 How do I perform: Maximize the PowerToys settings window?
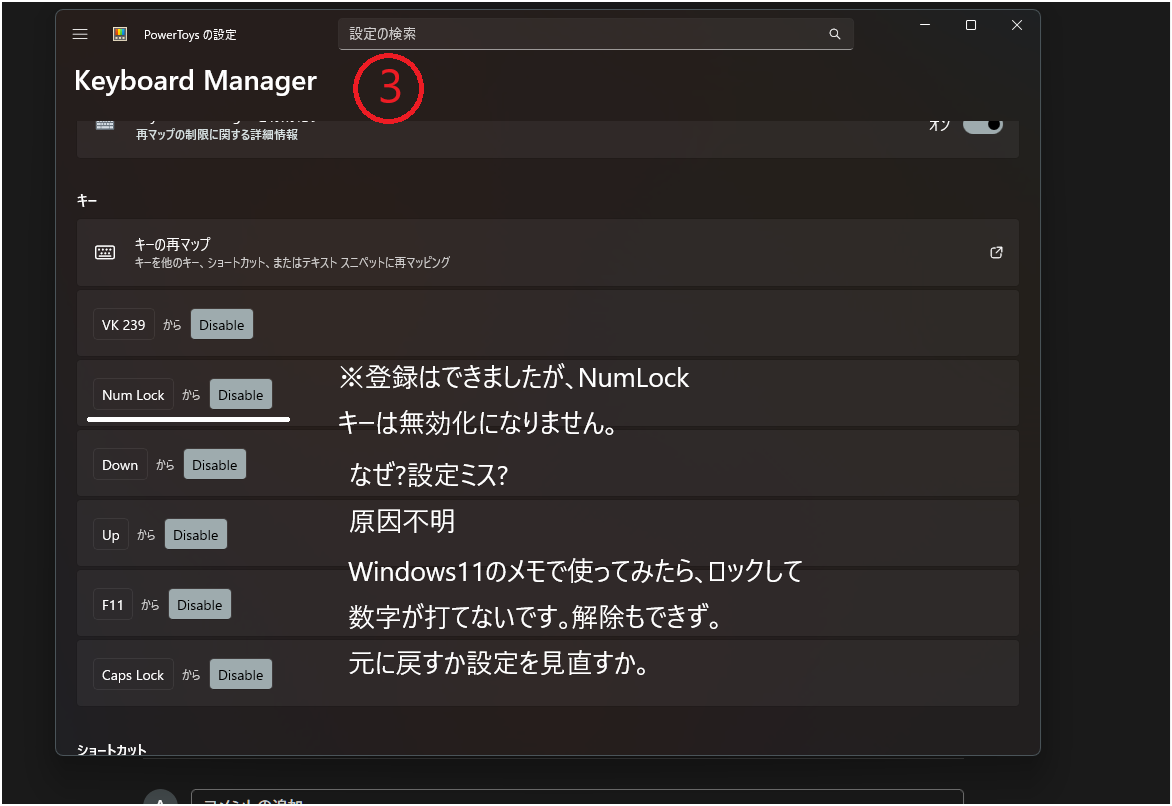tap(971, 25)
